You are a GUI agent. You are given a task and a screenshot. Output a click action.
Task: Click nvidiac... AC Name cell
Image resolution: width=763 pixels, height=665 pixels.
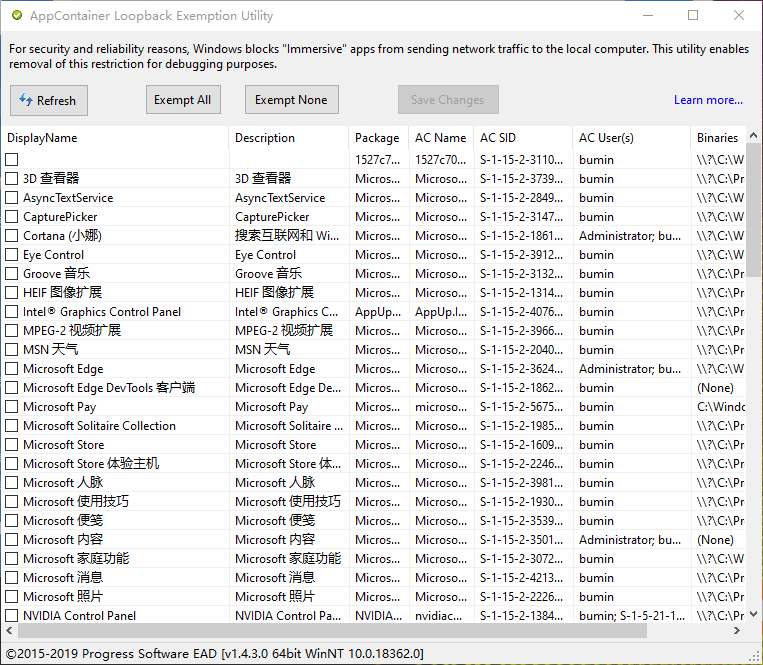438,616
